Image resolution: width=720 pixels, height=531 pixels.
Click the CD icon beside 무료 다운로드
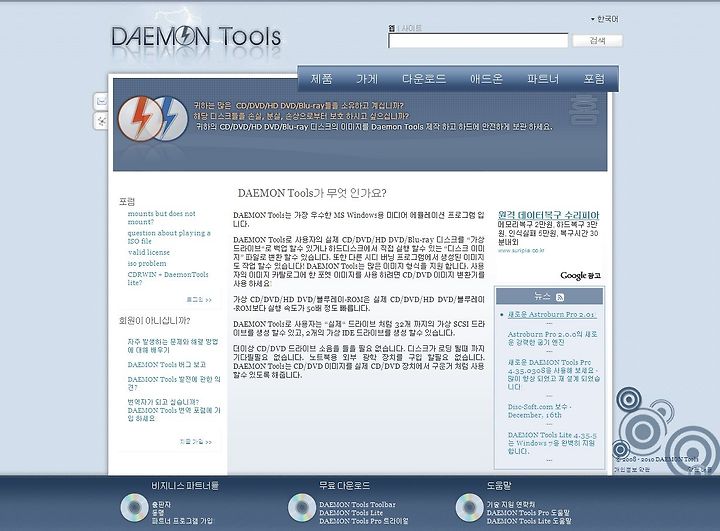[x=302, y=508]
